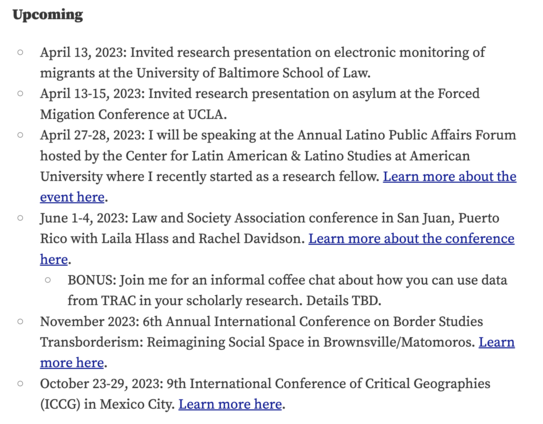The width and height of the screenshot is (543, 424).
Task: Click the text 'University of Baltimore School of Law'
Action: tap(252, 73)
